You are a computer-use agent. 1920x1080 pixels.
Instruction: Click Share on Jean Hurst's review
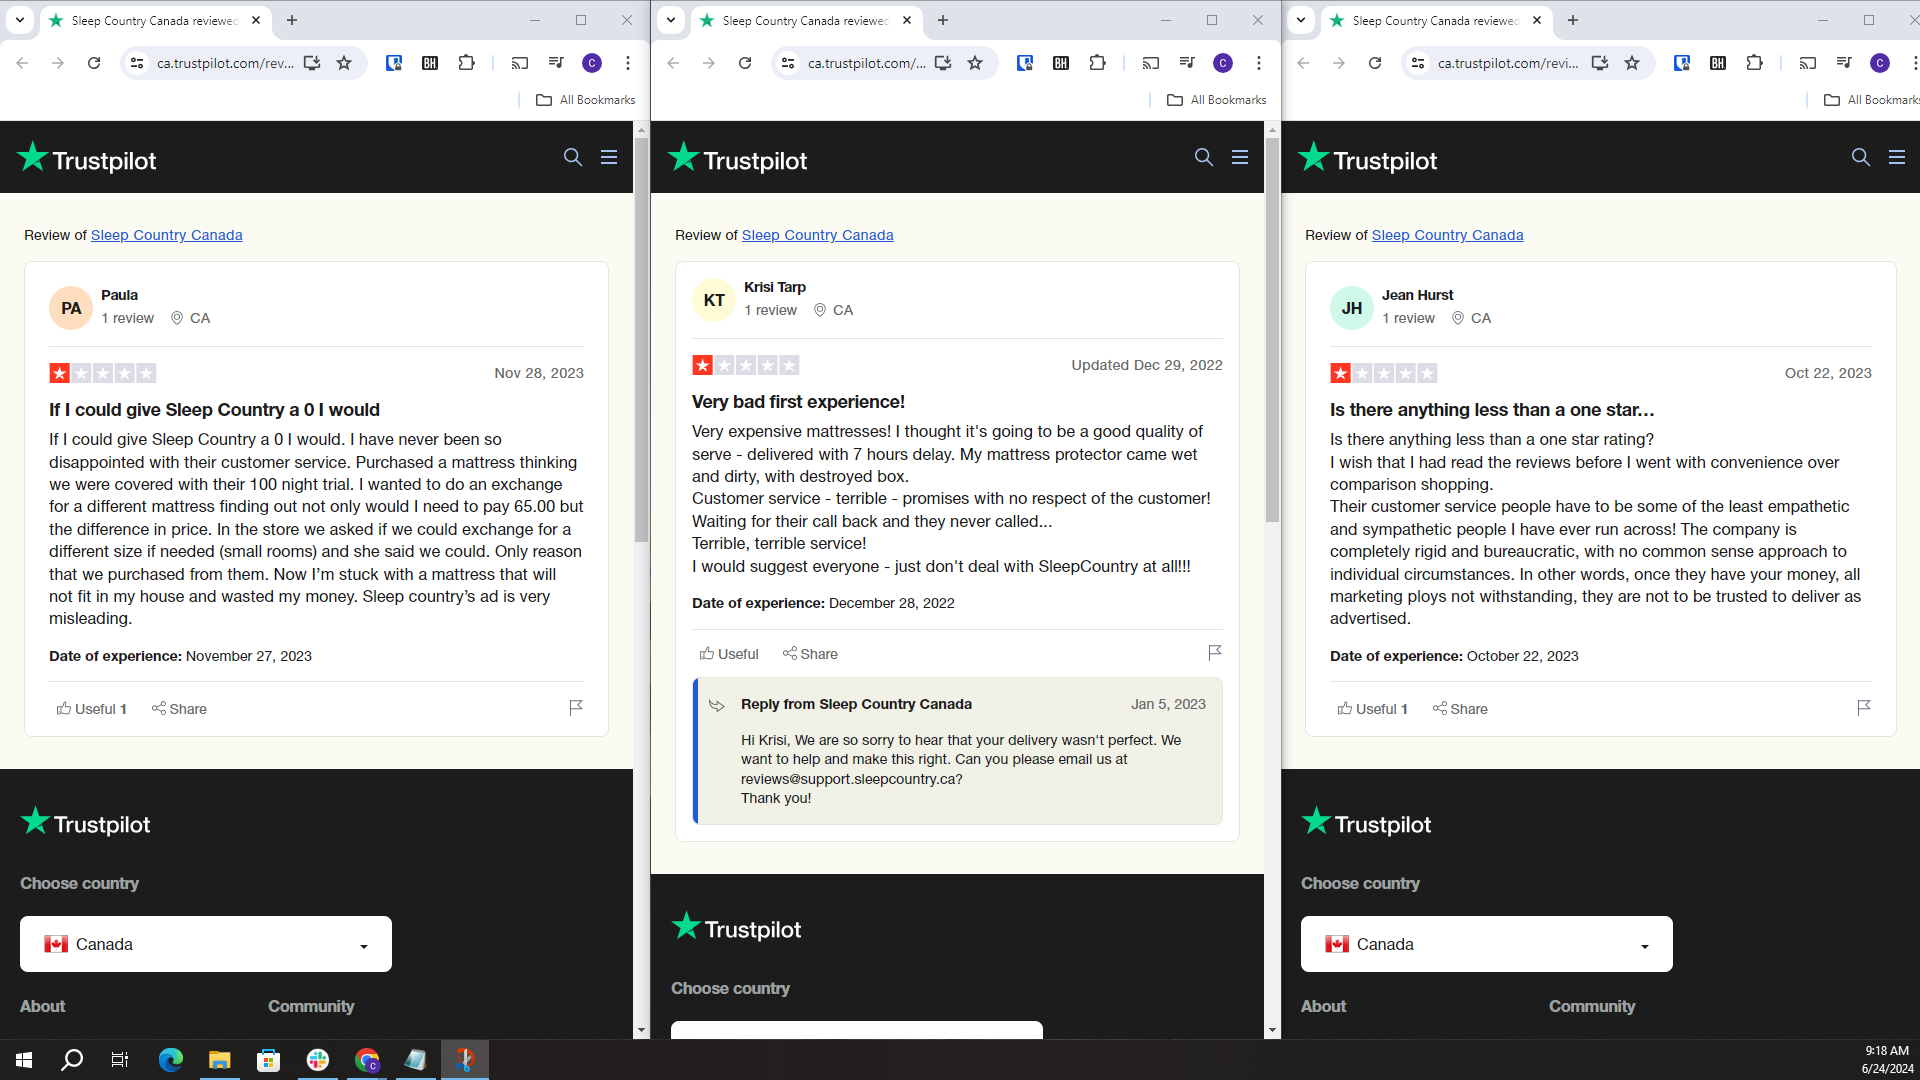pos(1460,709)
